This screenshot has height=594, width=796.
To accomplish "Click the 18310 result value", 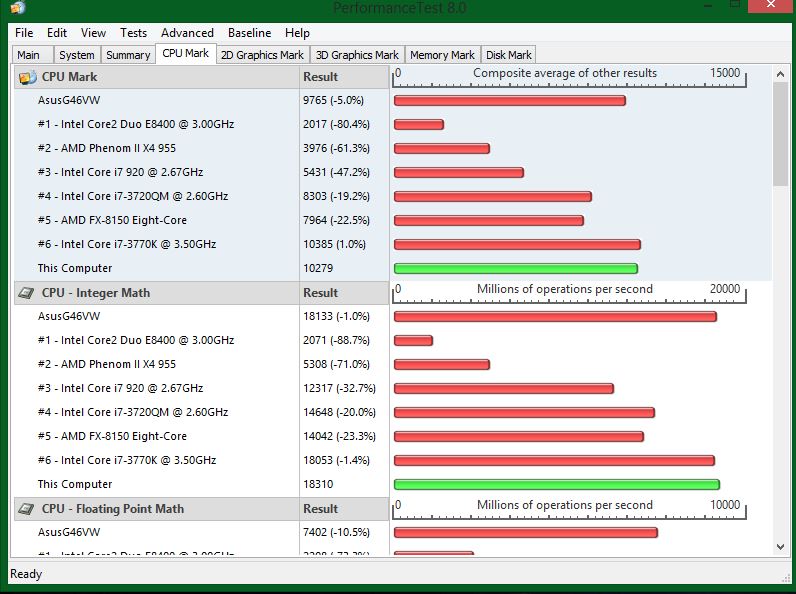I will tap(318, 484).
